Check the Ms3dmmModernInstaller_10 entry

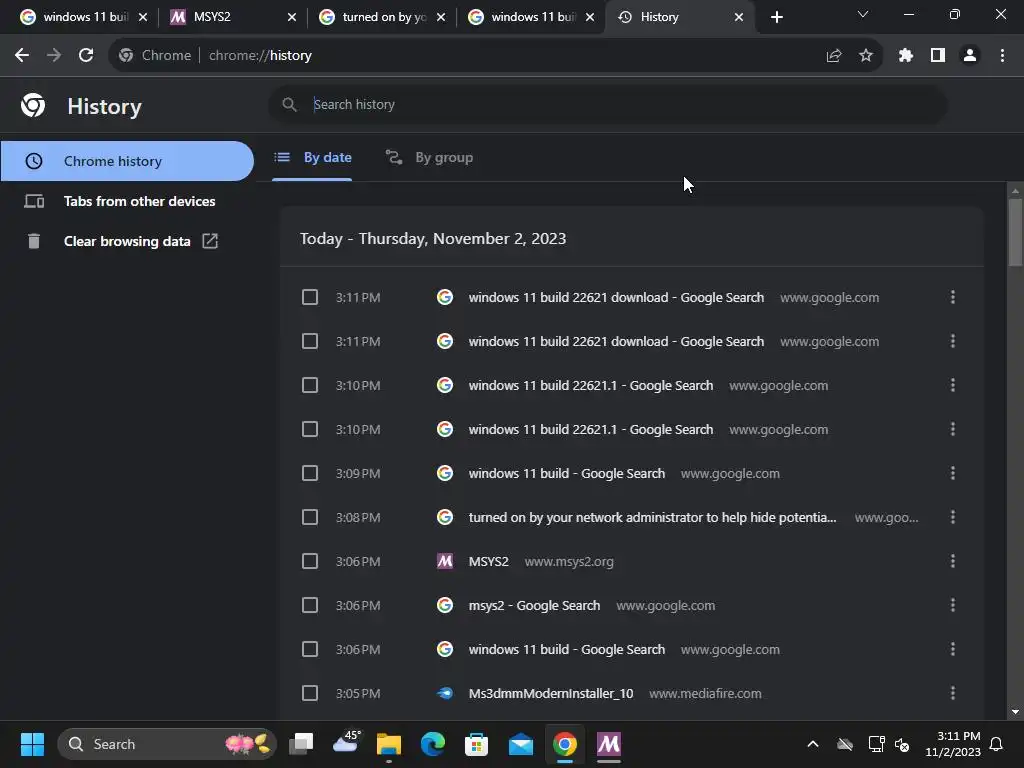point(310,693)
